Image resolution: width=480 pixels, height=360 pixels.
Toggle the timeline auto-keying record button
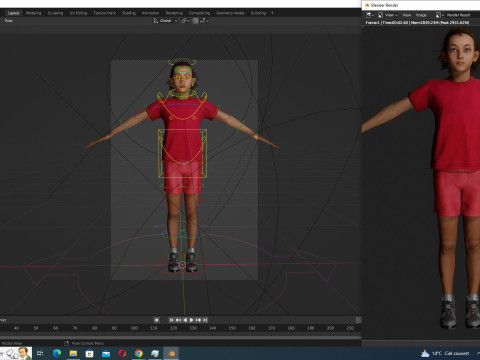(x=156, y=320)
